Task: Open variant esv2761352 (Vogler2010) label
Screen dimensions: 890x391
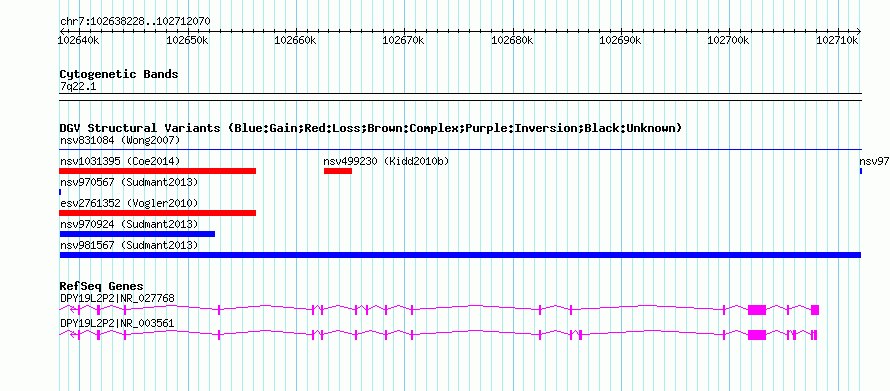Action: 129,203
